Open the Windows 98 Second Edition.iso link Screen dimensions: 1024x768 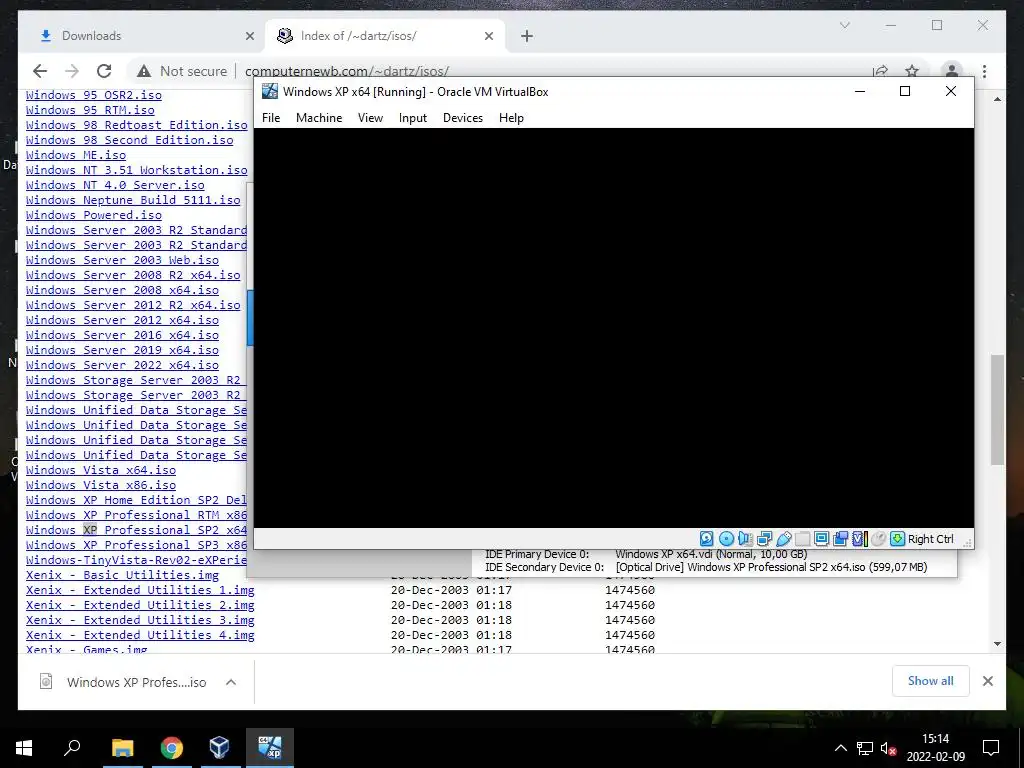point(129,140)
